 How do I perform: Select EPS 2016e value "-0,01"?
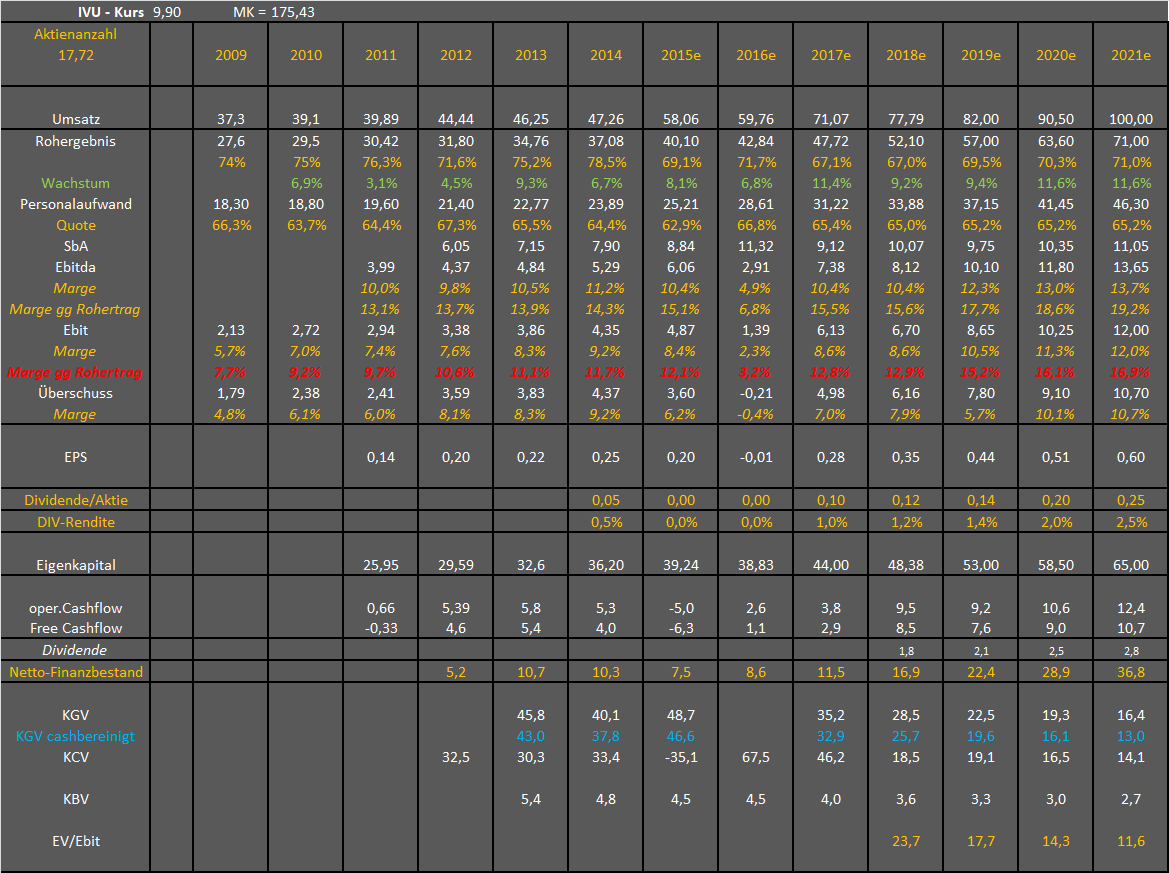point(756,457)
